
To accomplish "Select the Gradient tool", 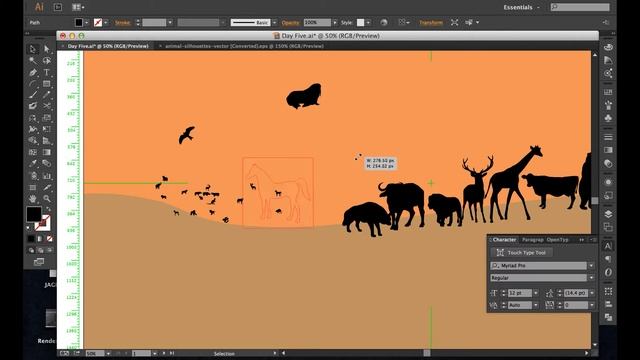I will tap(47, 152).
